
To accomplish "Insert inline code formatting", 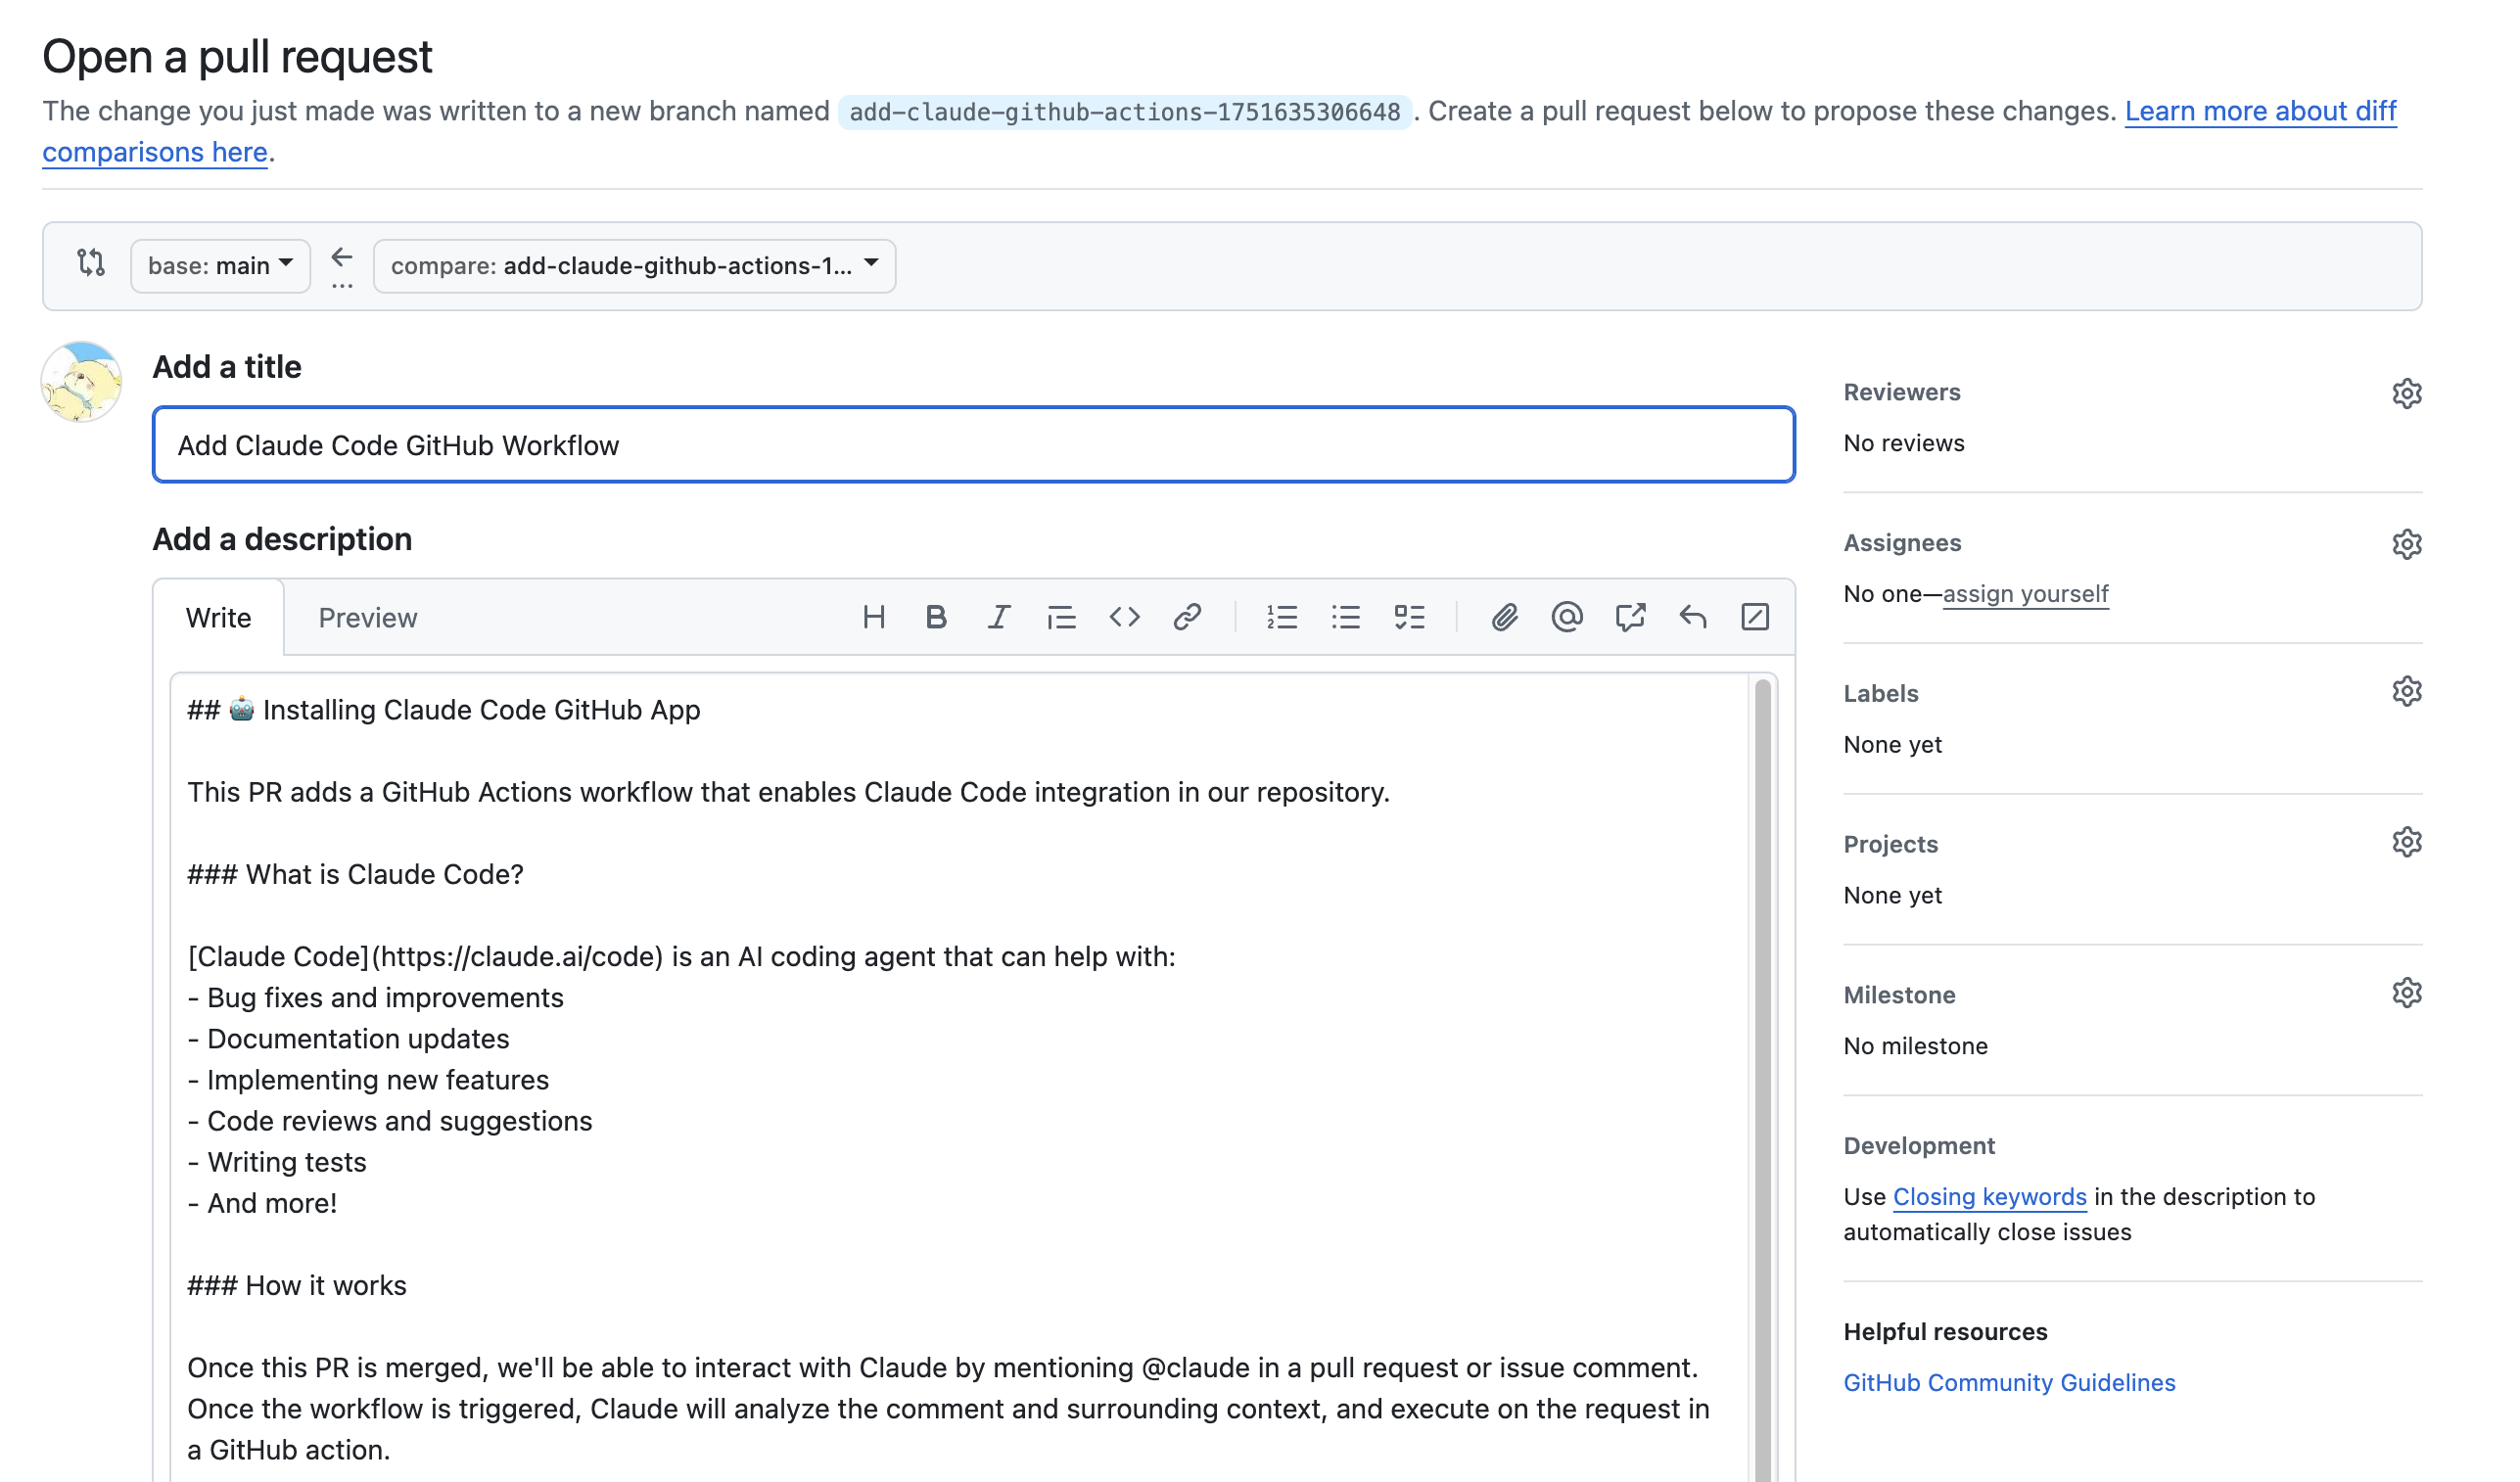I will (x=1124, y=617).
